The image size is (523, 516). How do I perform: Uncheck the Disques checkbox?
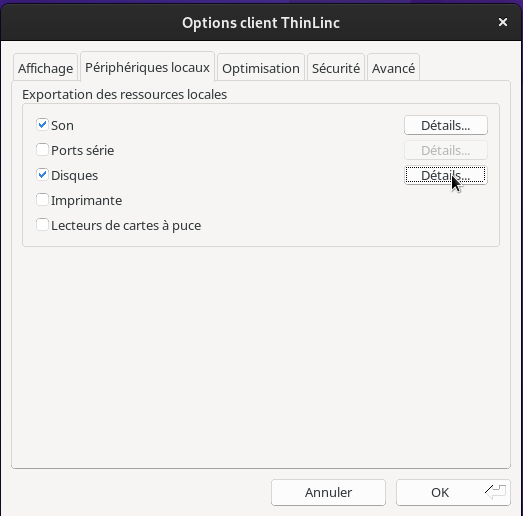42,175
